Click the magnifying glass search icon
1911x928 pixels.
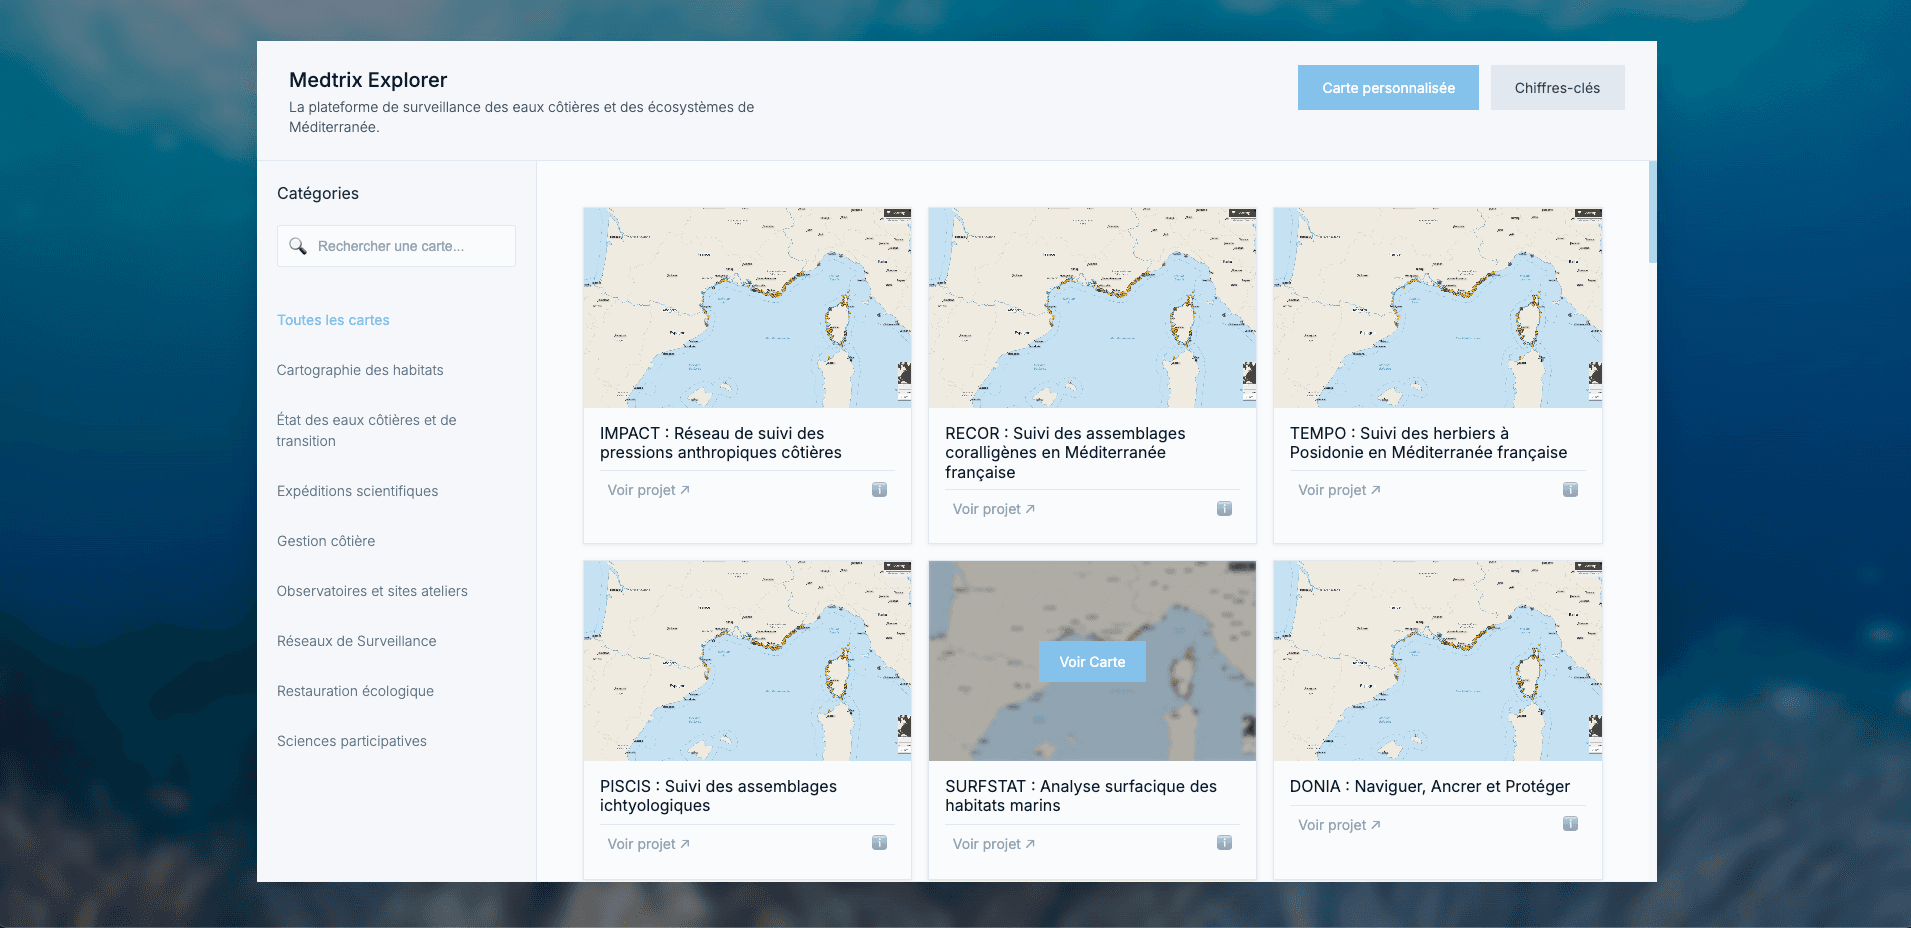(298, 246)
